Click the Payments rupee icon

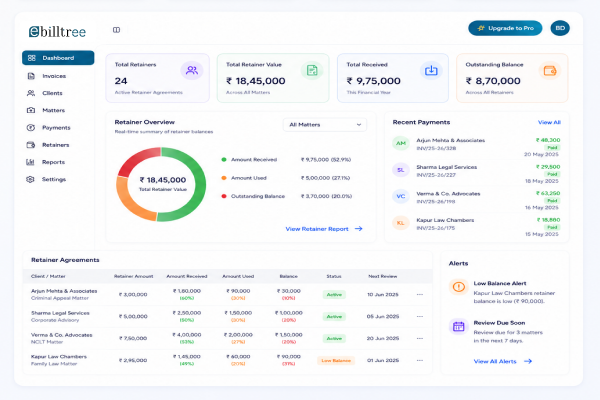[x=31, y=127]
